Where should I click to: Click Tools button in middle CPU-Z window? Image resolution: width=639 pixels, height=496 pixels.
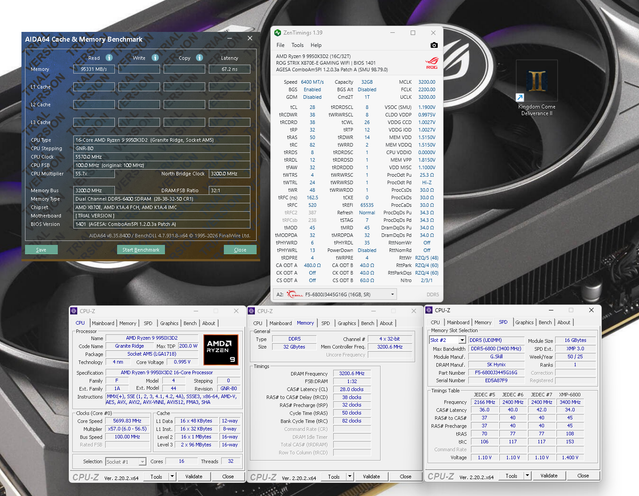click(x=334, y=476)
